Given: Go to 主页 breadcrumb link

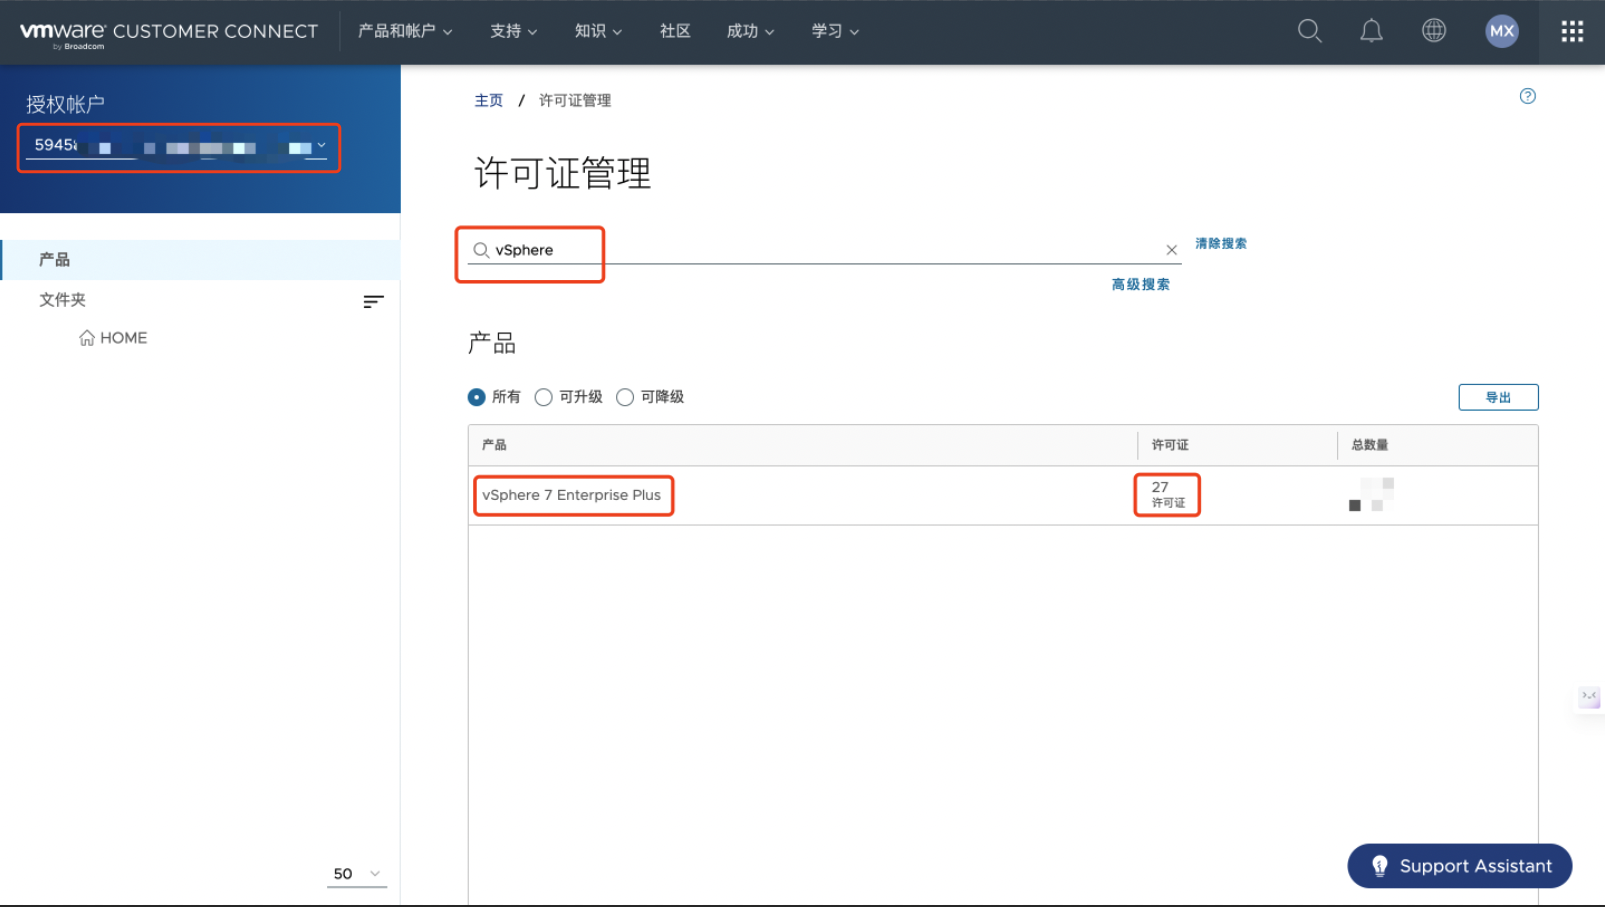Looking at the screenshot, I should click(x=489, y=100).
